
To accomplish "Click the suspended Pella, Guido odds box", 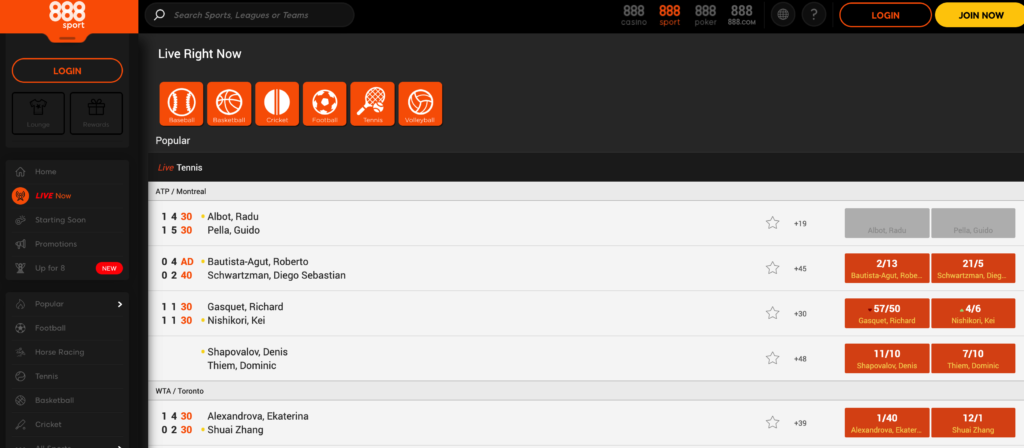I will point(973,223).
